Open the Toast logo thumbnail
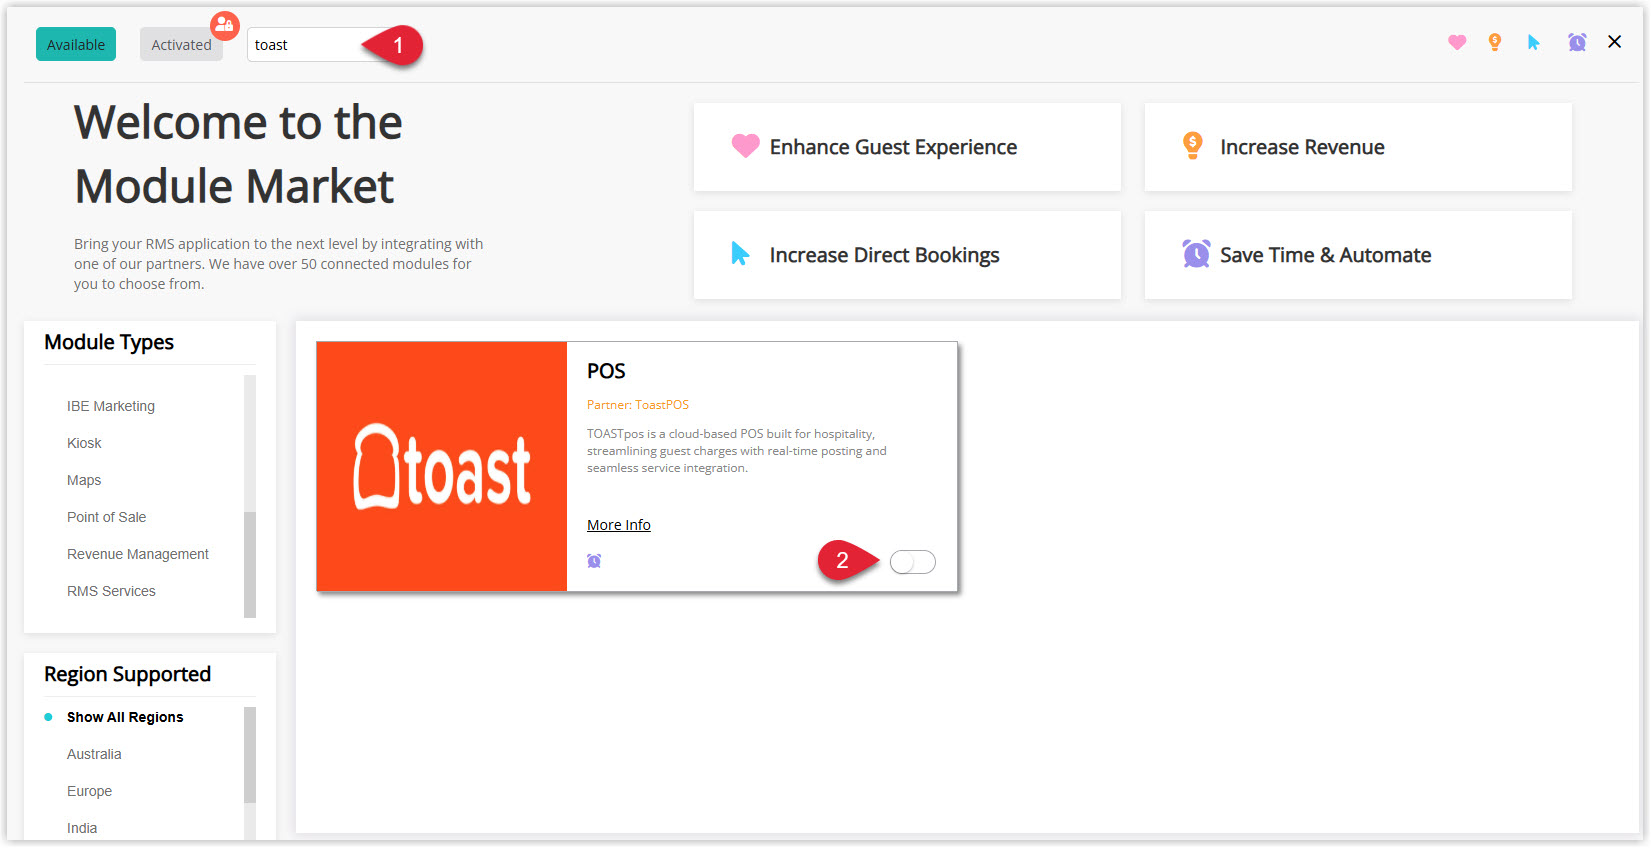Image resolution: width=1651 pixels, height=848 pixels. point(442,466)
